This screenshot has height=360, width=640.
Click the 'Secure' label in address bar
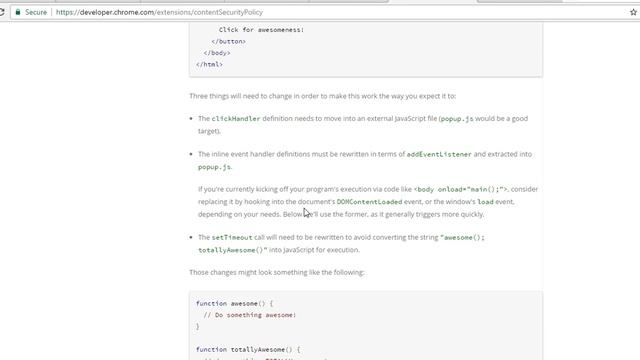36,12
